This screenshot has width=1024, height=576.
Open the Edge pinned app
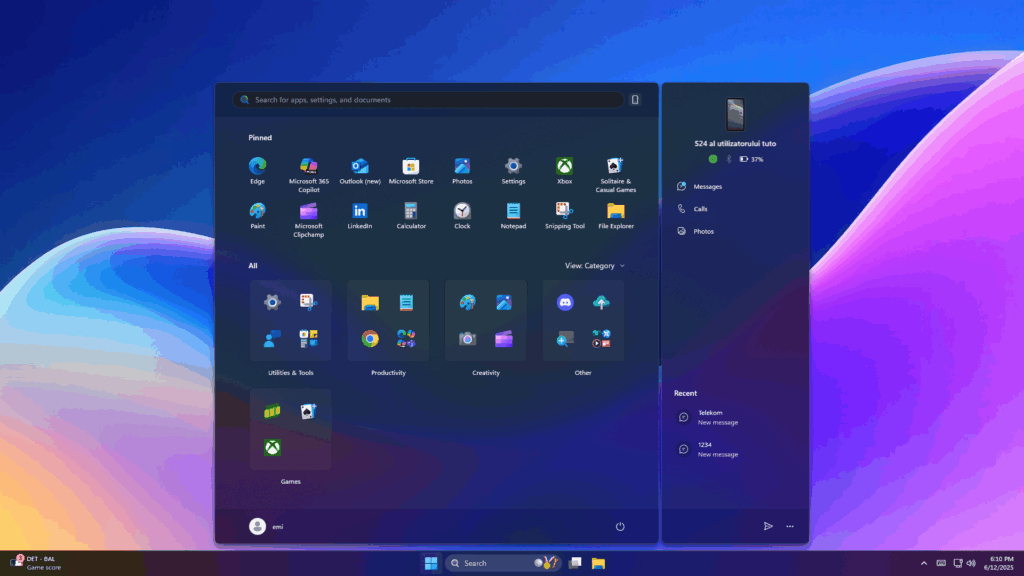tap(257, 171)
